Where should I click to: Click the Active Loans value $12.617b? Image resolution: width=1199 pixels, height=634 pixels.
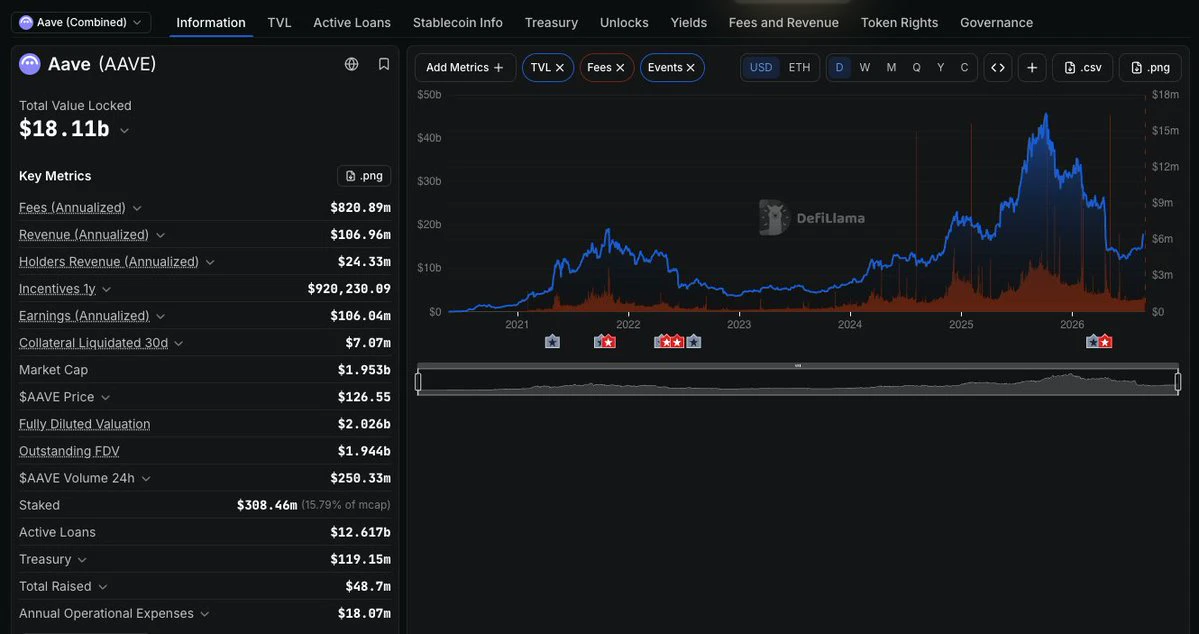click(x=360, y=532)
